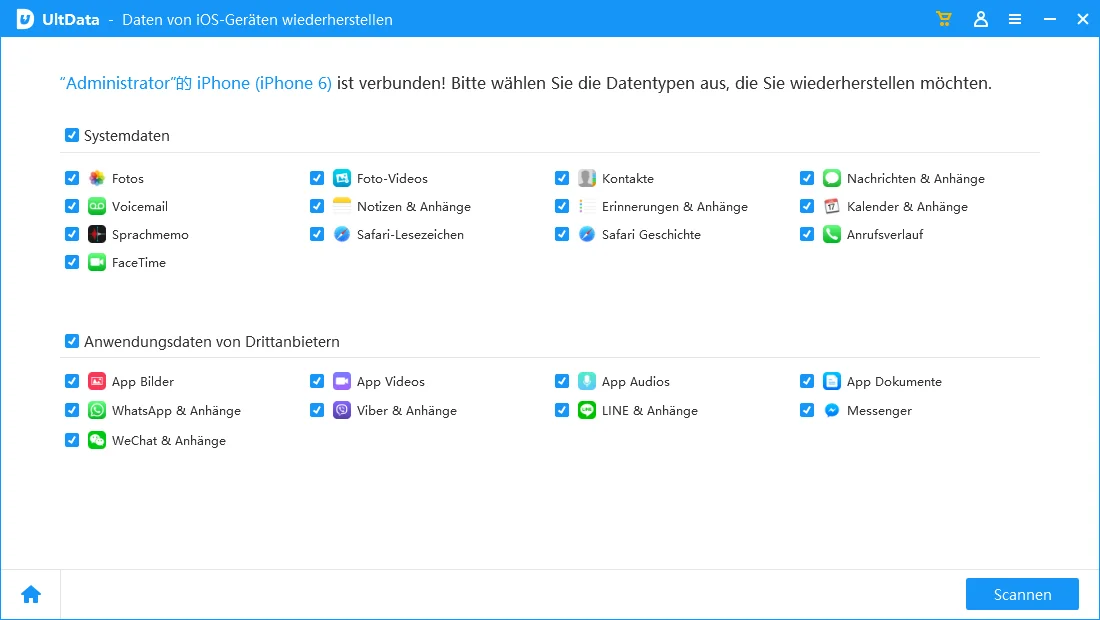Click the WhatsApp icon
The width and height of the screenshot is (1100, 620).
(97, 410)
